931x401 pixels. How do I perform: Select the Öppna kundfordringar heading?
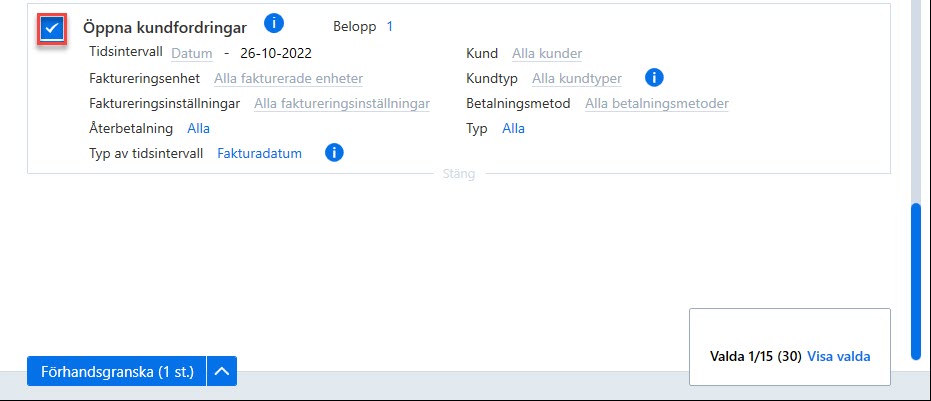[165, 27]
